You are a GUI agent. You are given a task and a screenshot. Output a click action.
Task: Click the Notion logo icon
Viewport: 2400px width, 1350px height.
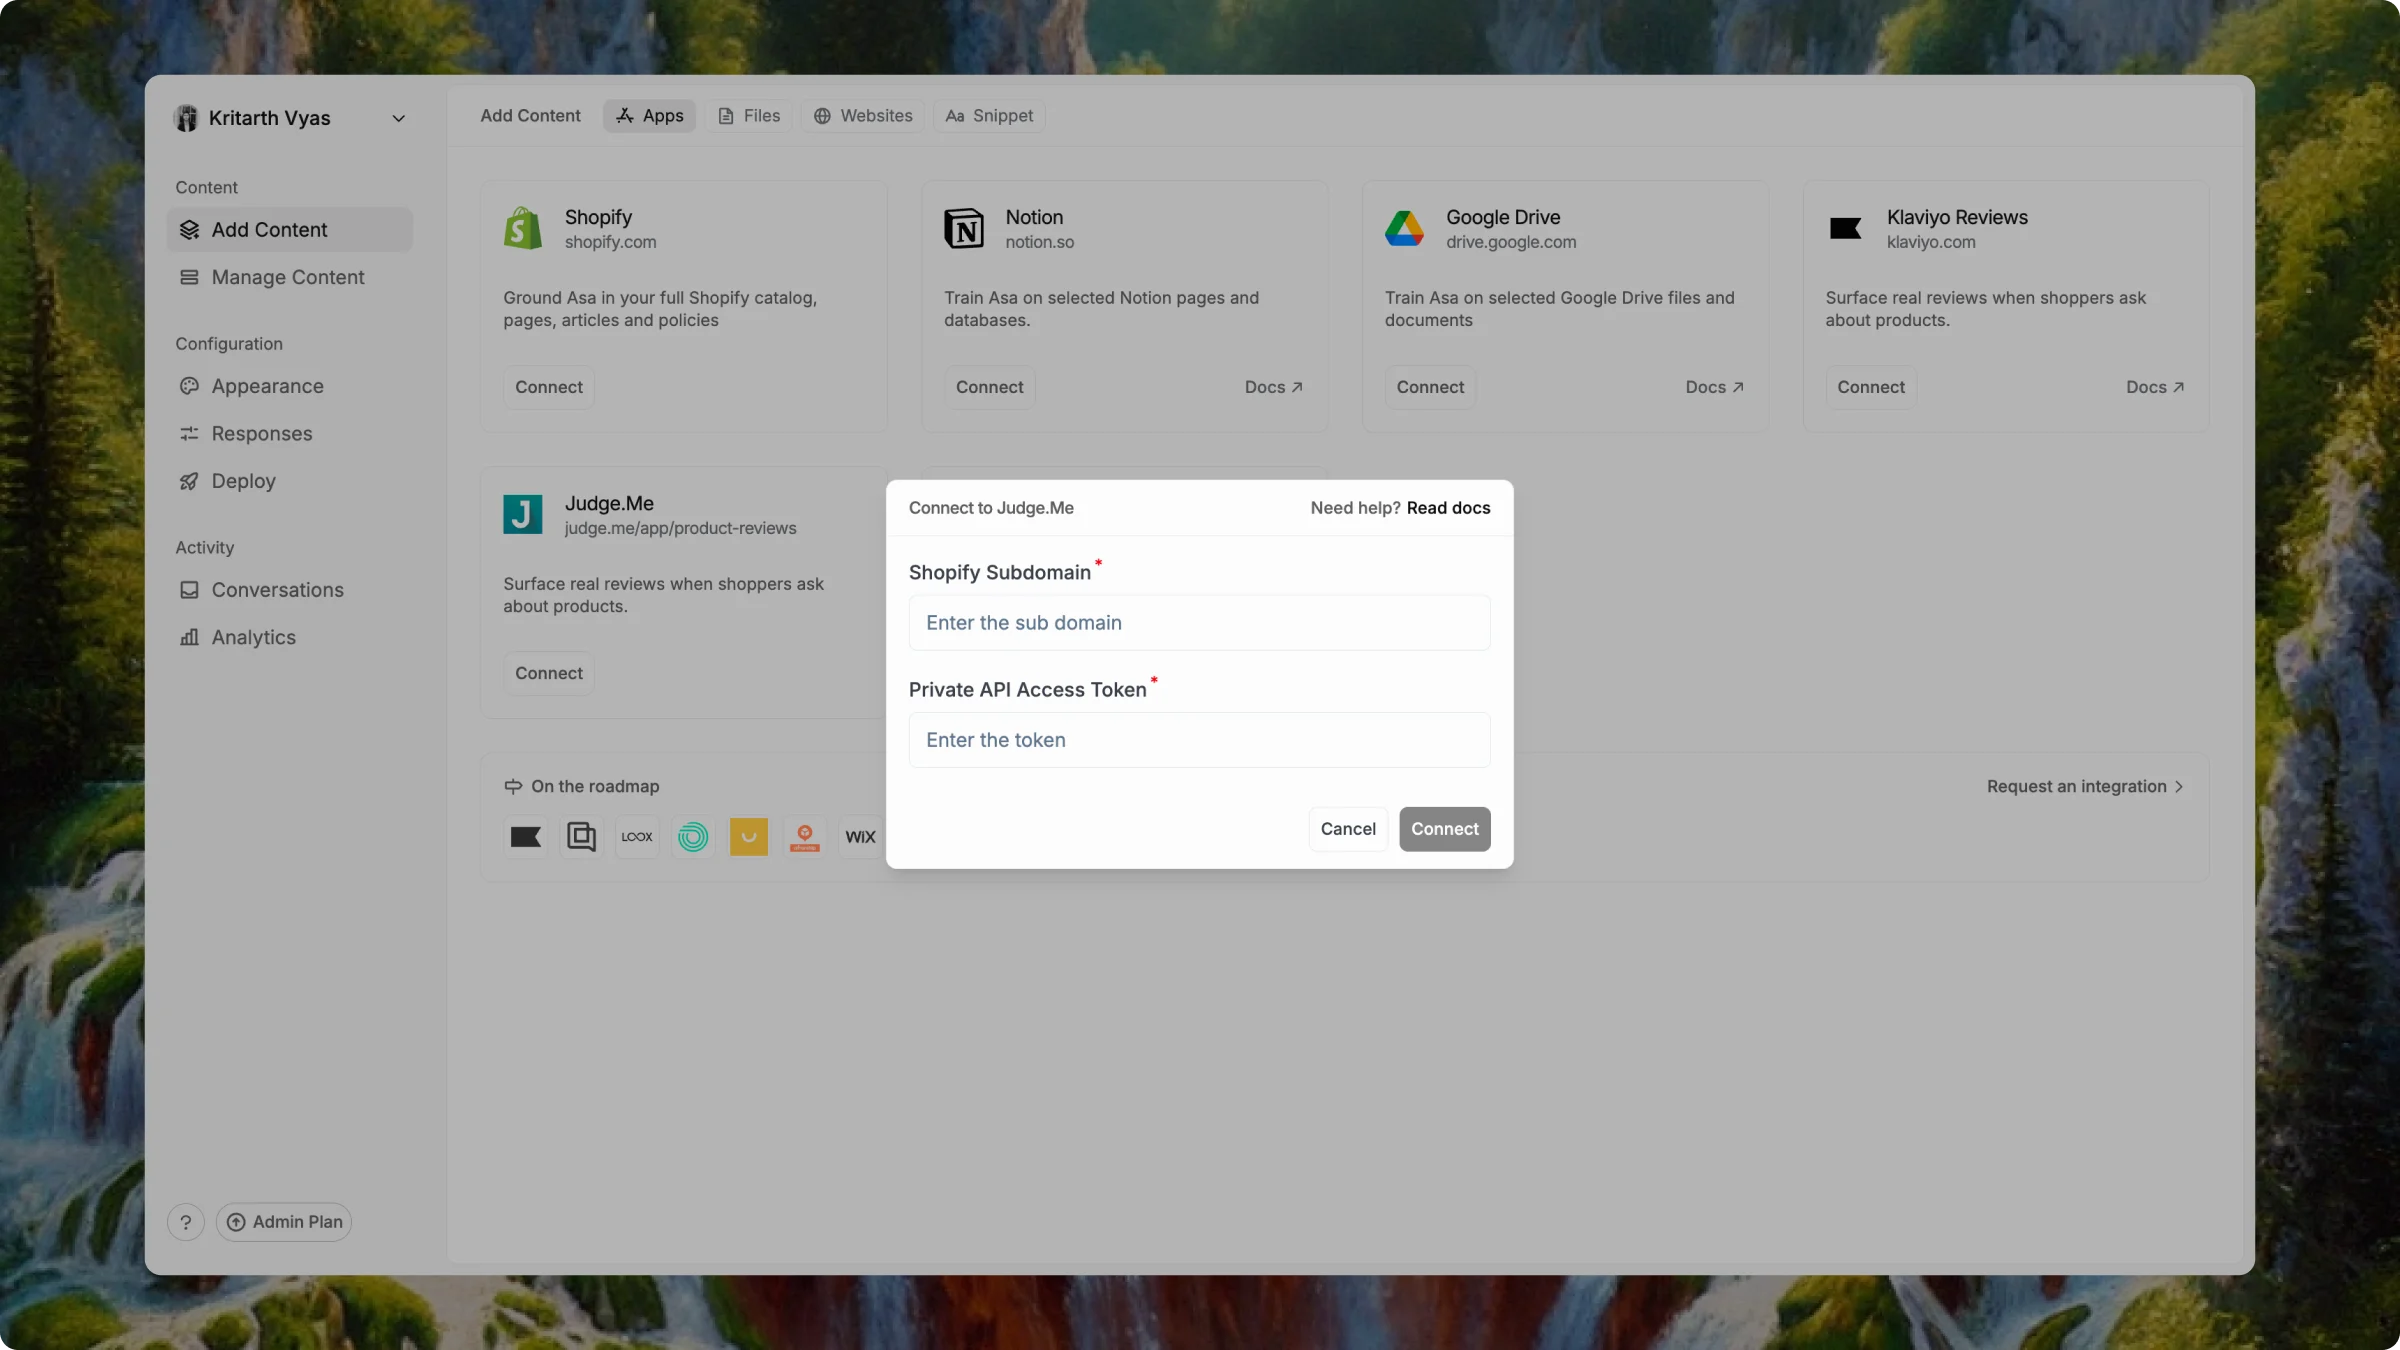pyautogui.click(x=964, y=229)
